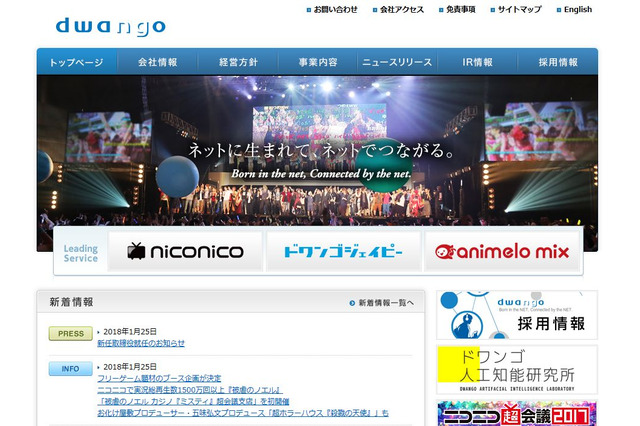Open フリーゲーム題材のブース企画が決定 link
This screenshot has width=640, height=426.
(x=159, y=378)
